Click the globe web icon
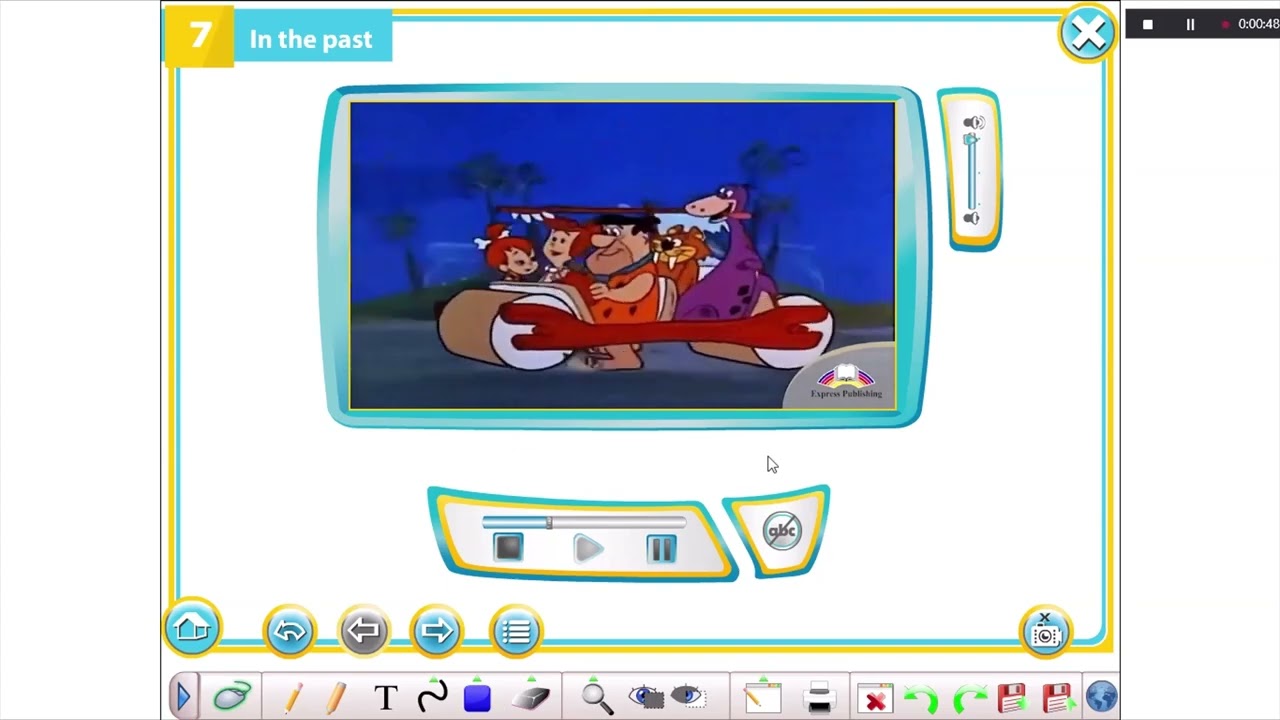Viewport: 1280px width, 720px height. [1101, 697]
